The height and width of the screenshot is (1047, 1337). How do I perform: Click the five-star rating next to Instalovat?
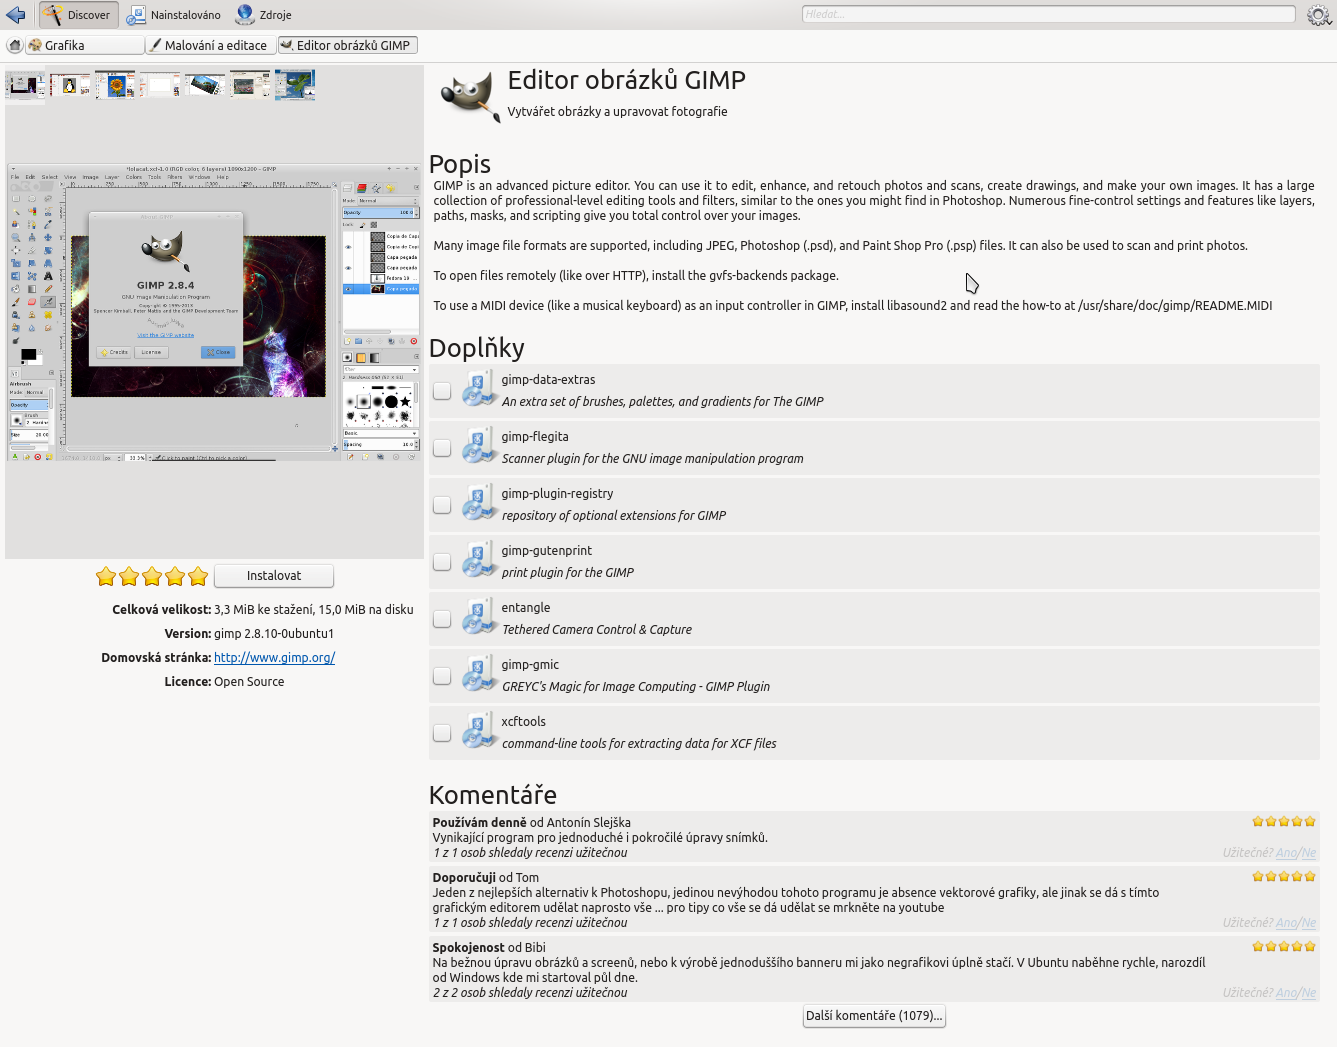click(x=152, y=576)
